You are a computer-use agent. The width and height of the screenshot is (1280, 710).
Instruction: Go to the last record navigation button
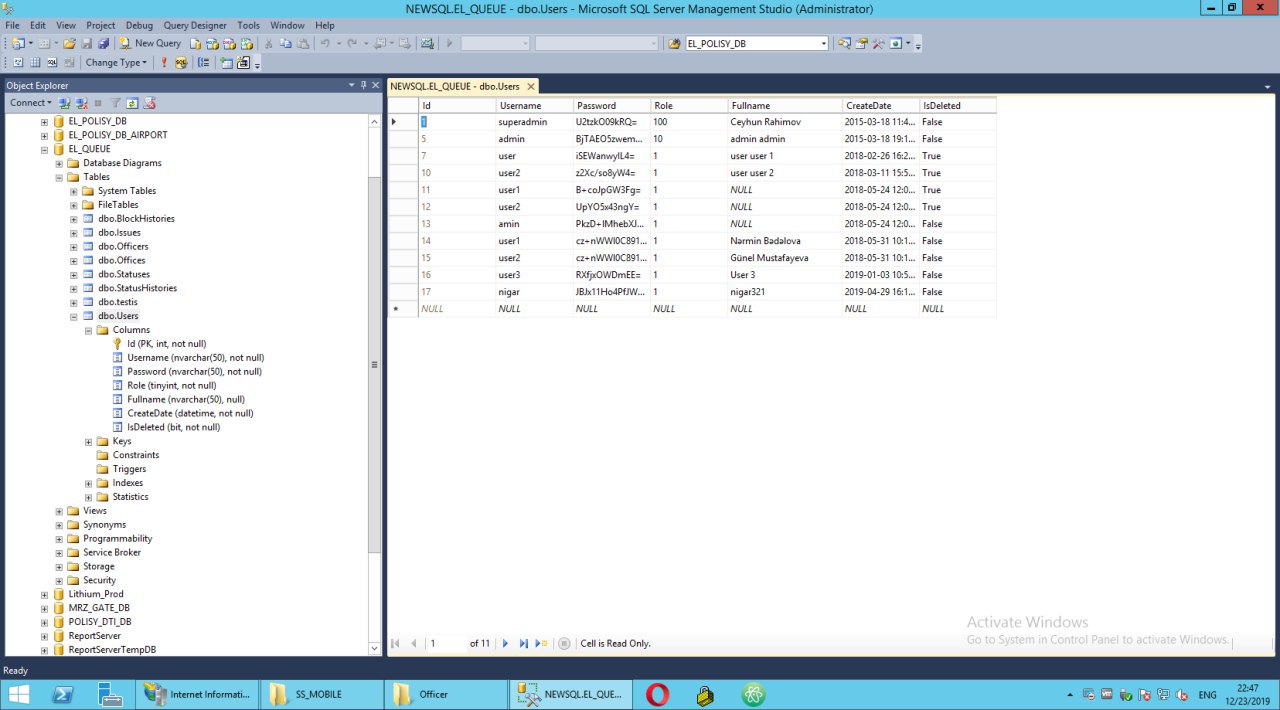[x=523, y=643]
